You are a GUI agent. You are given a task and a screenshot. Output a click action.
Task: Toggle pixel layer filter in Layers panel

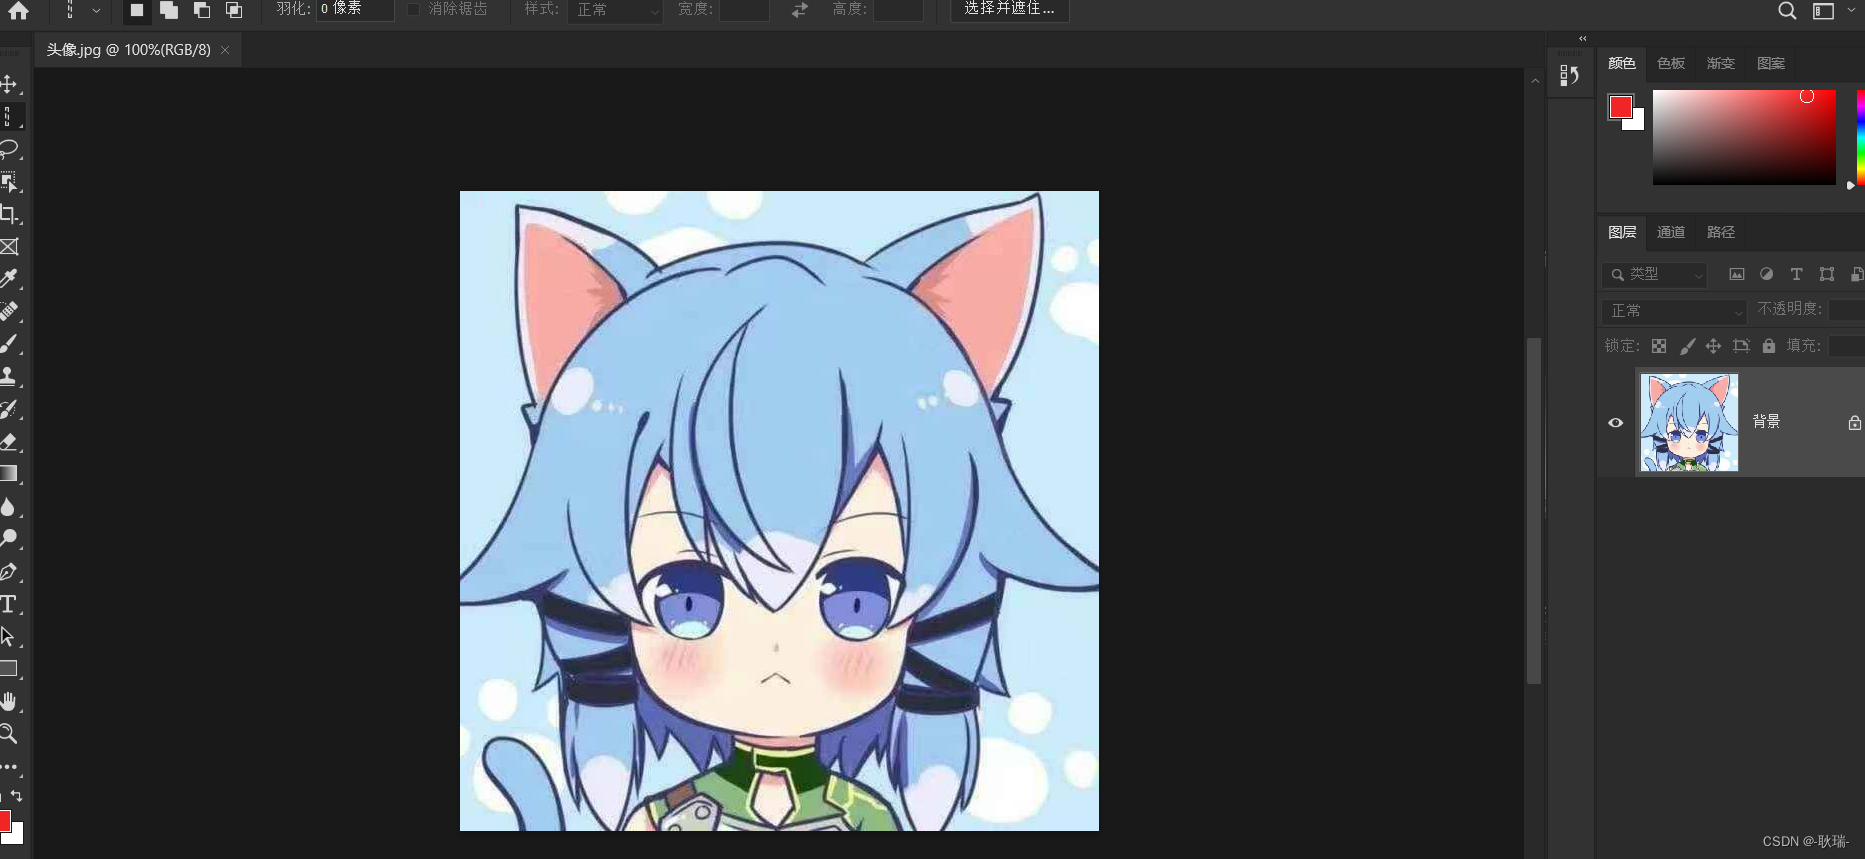pos(1737,274)
